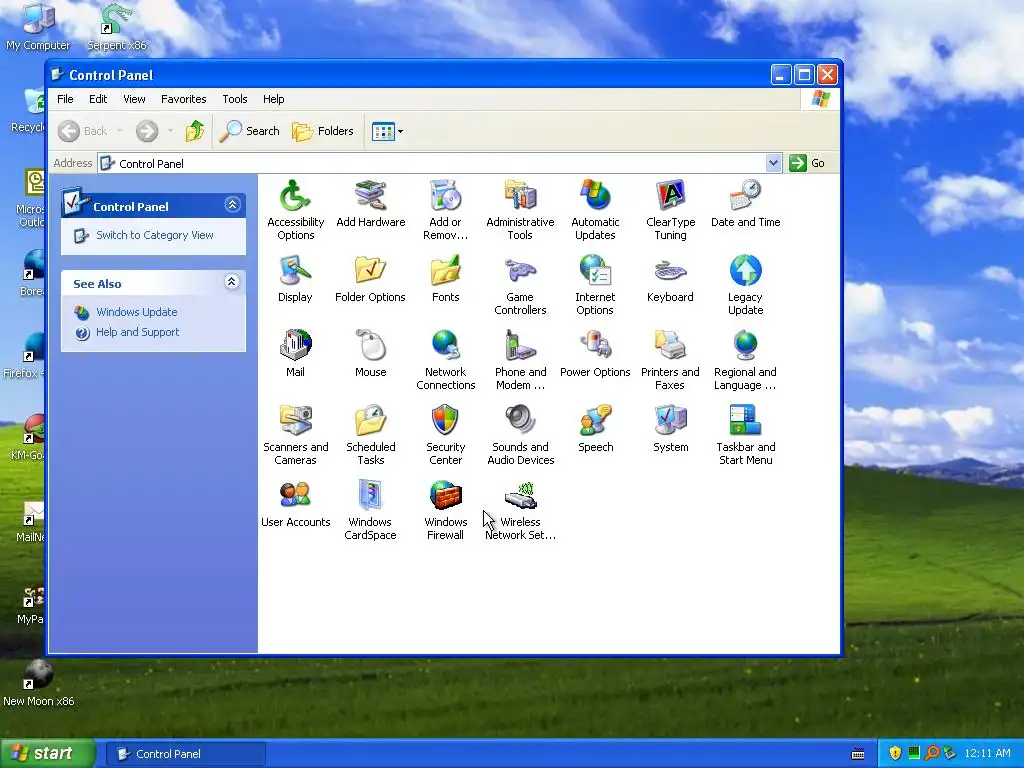Open the Edit menu

(x=98, y=99)
